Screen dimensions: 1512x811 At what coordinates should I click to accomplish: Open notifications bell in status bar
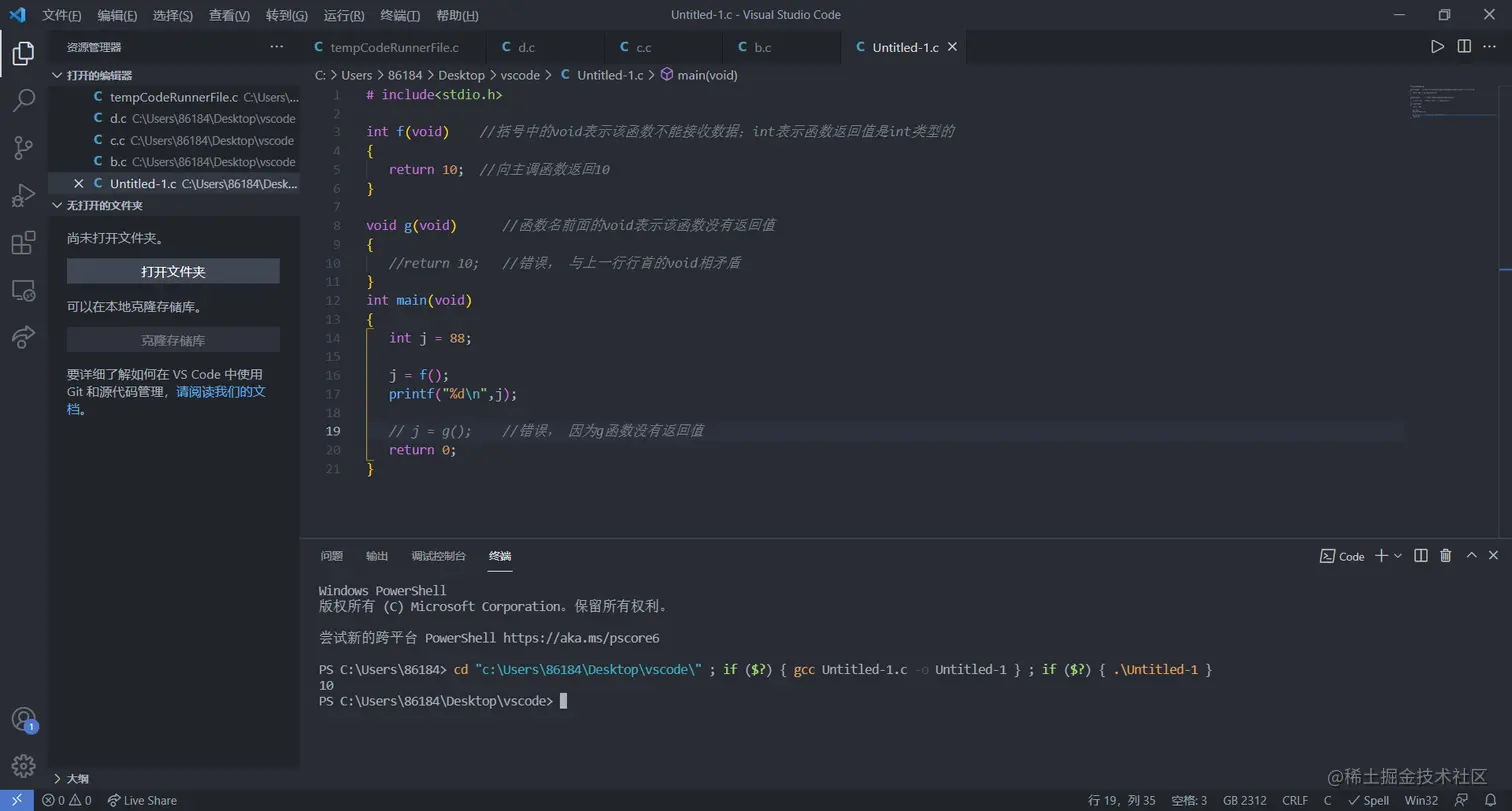[1490, 800]
